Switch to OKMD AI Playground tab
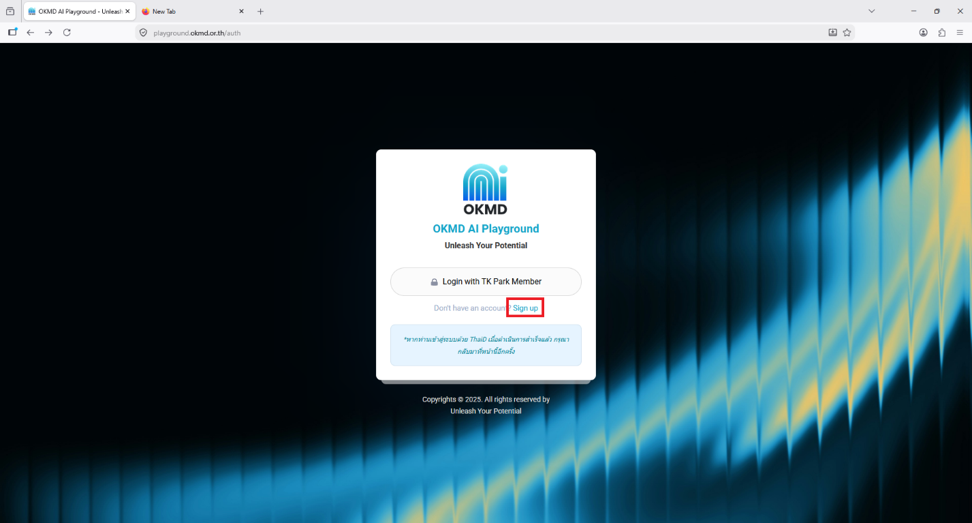Viewport: 972px width, 523px height. tap(79, 11)
